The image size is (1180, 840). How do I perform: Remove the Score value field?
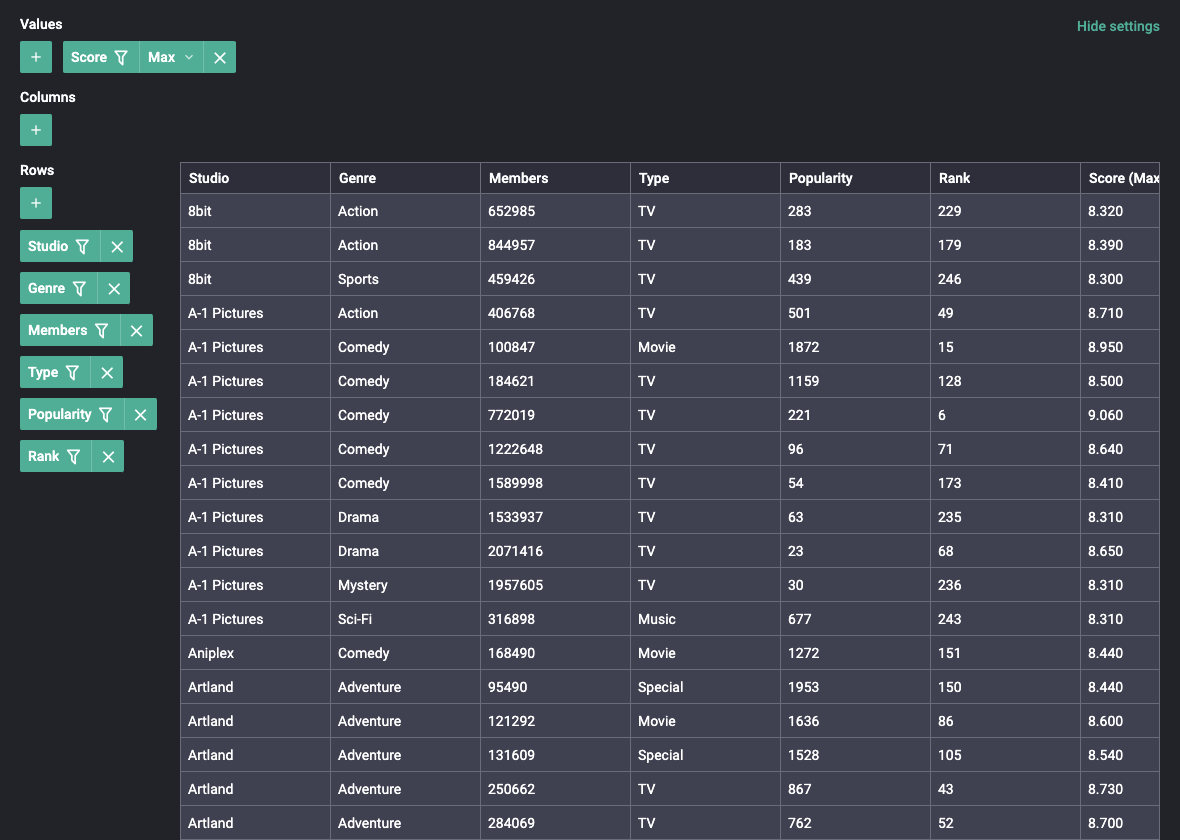click(x=220, y=57)
